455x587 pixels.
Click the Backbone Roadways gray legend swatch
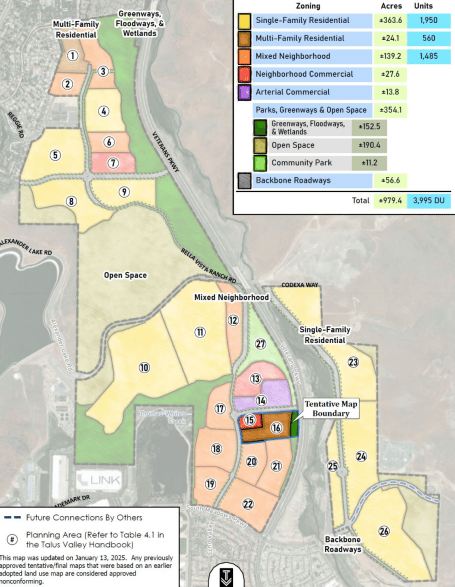245,181
